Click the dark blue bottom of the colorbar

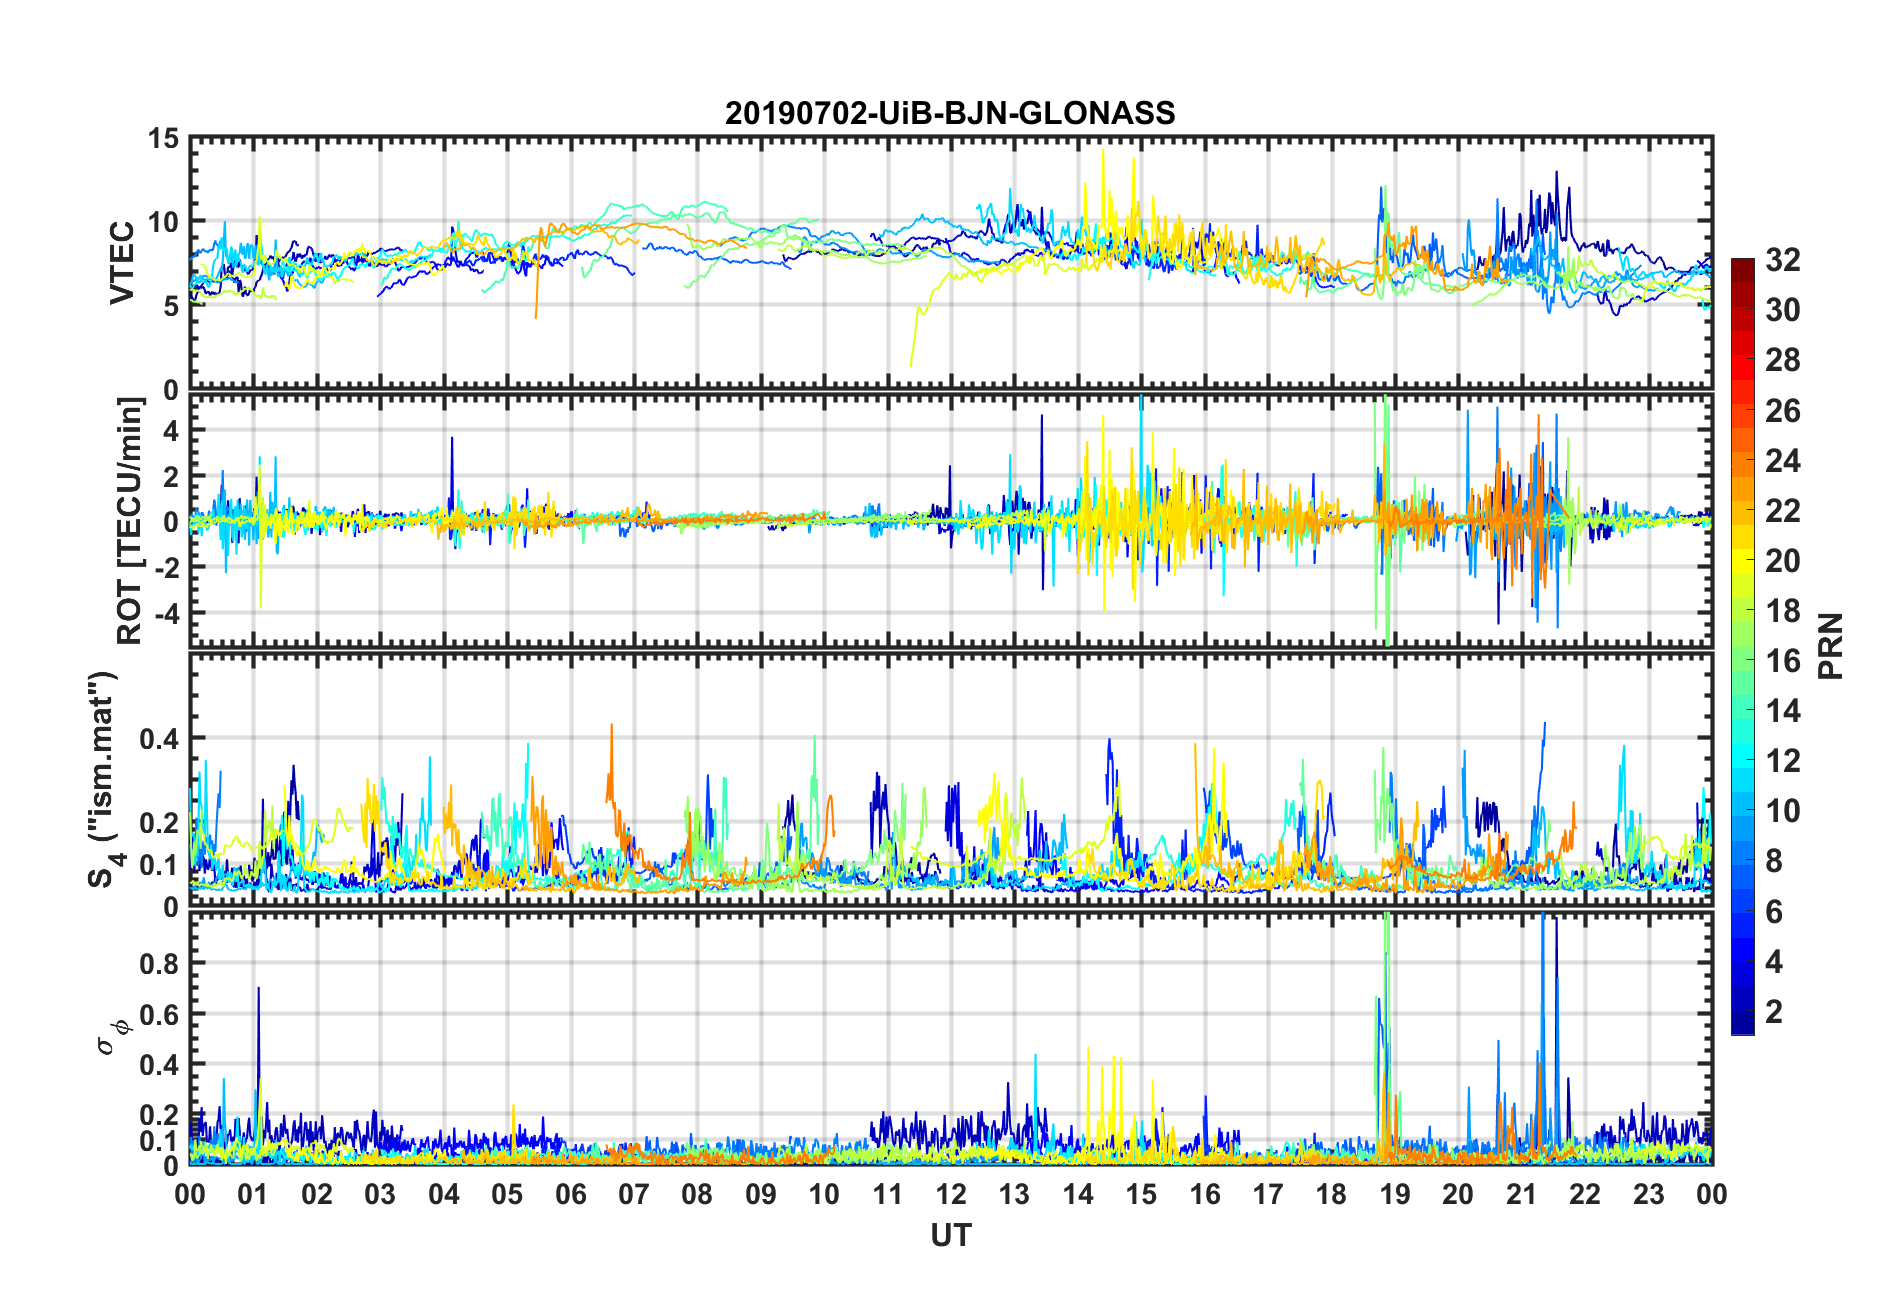[1743, 1022]
